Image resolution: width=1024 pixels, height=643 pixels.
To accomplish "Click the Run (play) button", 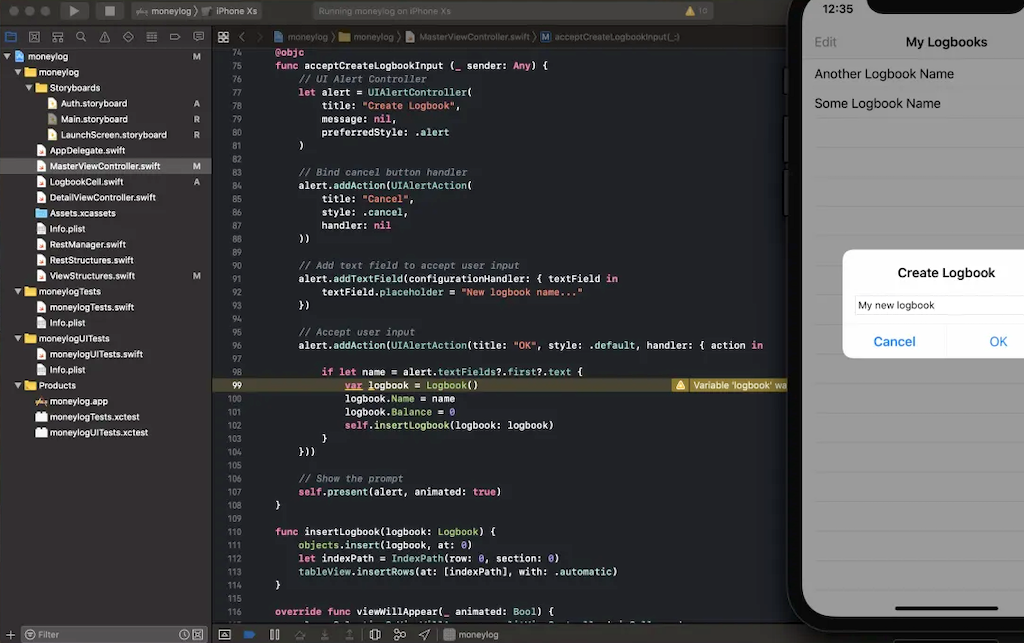I will (74, 11).
